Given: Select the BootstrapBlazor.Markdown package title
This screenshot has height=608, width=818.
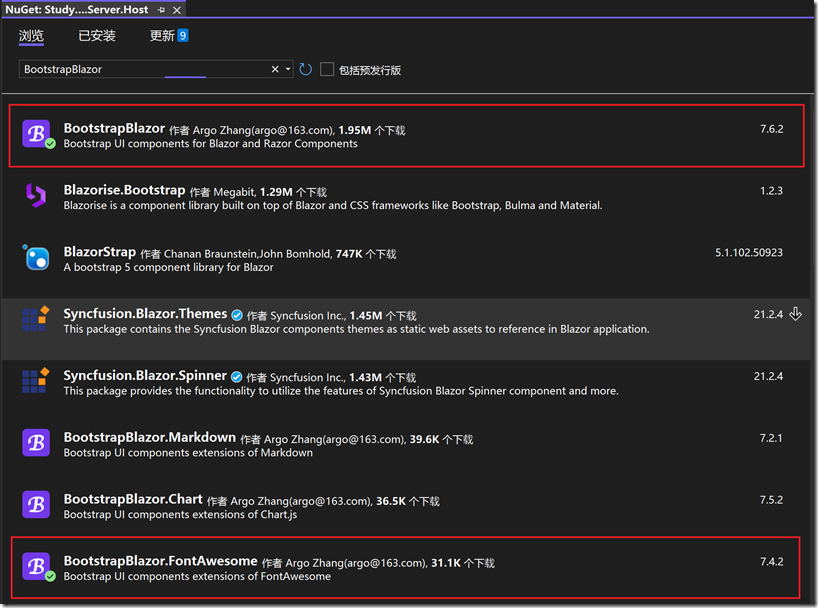Looking at the screenshot, I should (x=150, y=437).
